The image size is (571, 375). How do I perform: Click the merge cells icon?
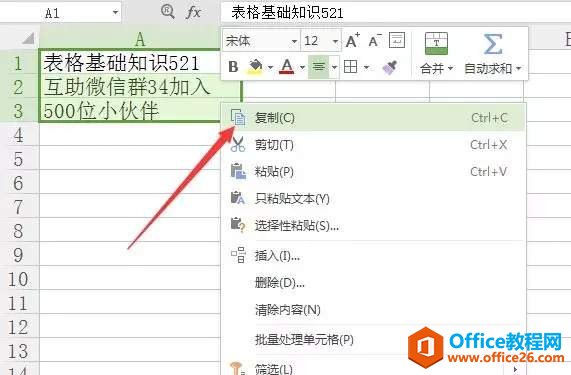(436, 44)
